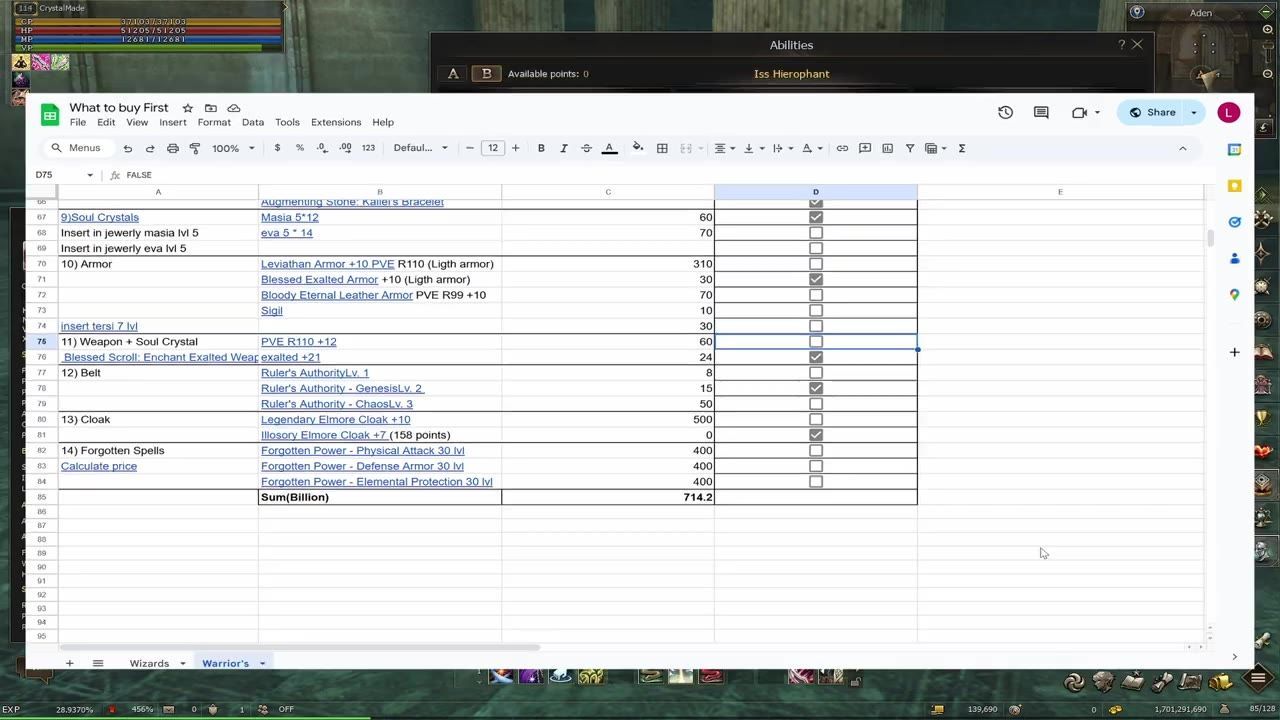The image size is (1280, 720).
Task: Uncheck Ruler's Authority - GenesisLv. 2 checkbox
Action: (x=816, y=388)
